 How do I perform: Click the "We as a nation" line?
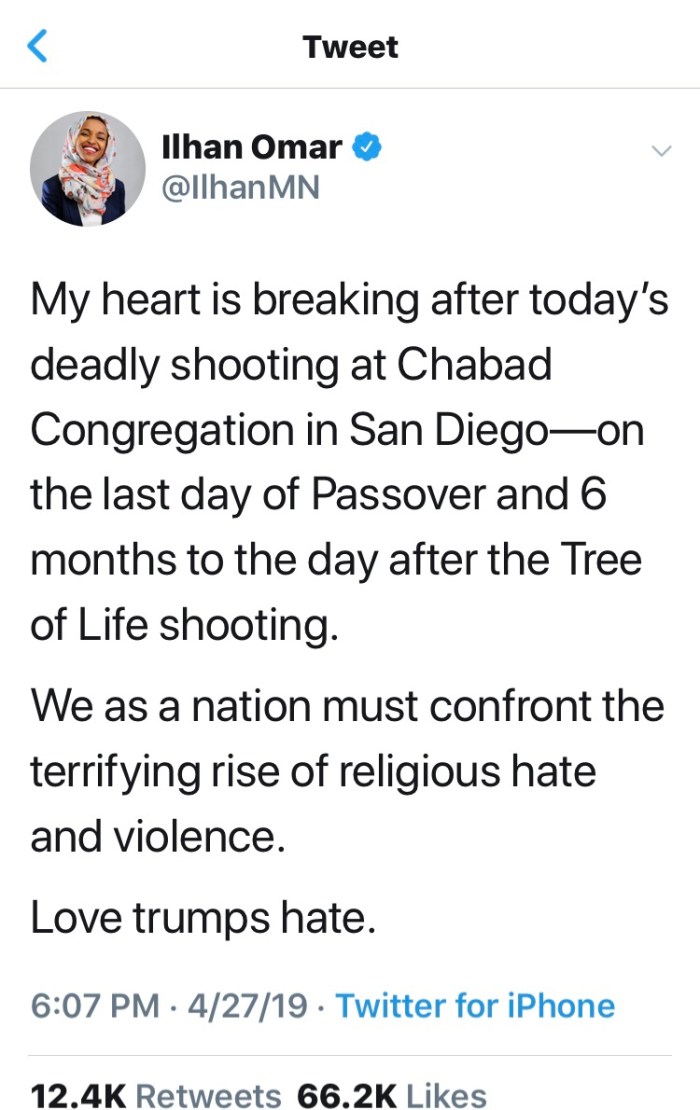[347, 705]
